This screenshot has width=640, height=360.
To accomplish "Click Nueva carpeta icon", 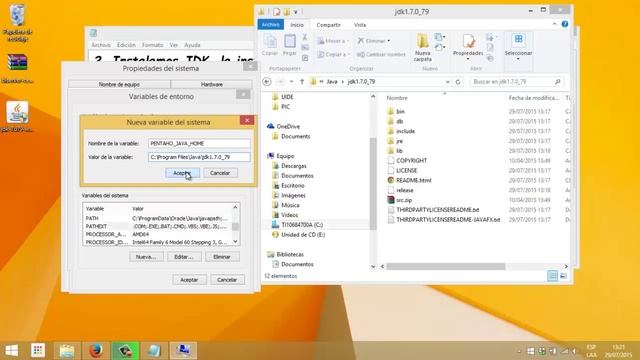I will [422, 48].
